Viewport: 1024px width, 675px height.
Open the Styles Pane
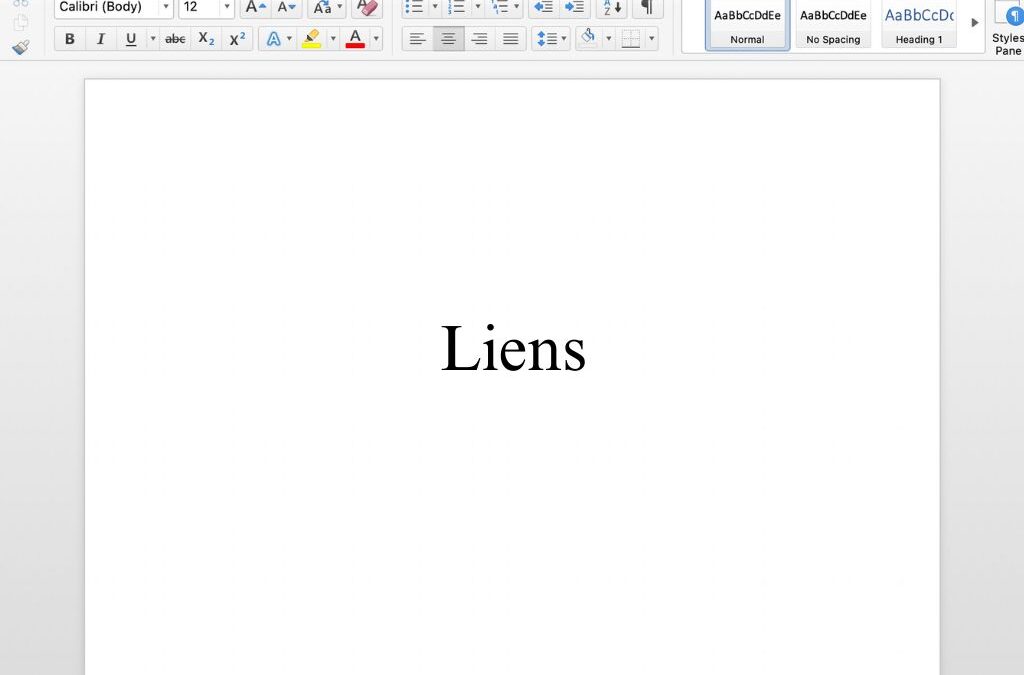1008,27
